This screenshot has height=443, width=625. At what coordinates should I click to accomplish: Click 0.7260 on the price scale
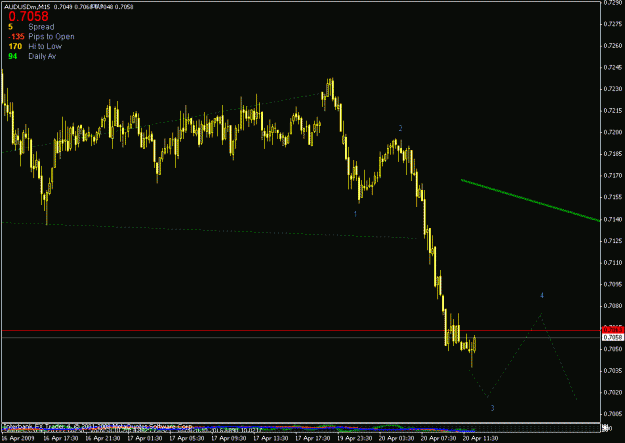click(x=613, y=45)
